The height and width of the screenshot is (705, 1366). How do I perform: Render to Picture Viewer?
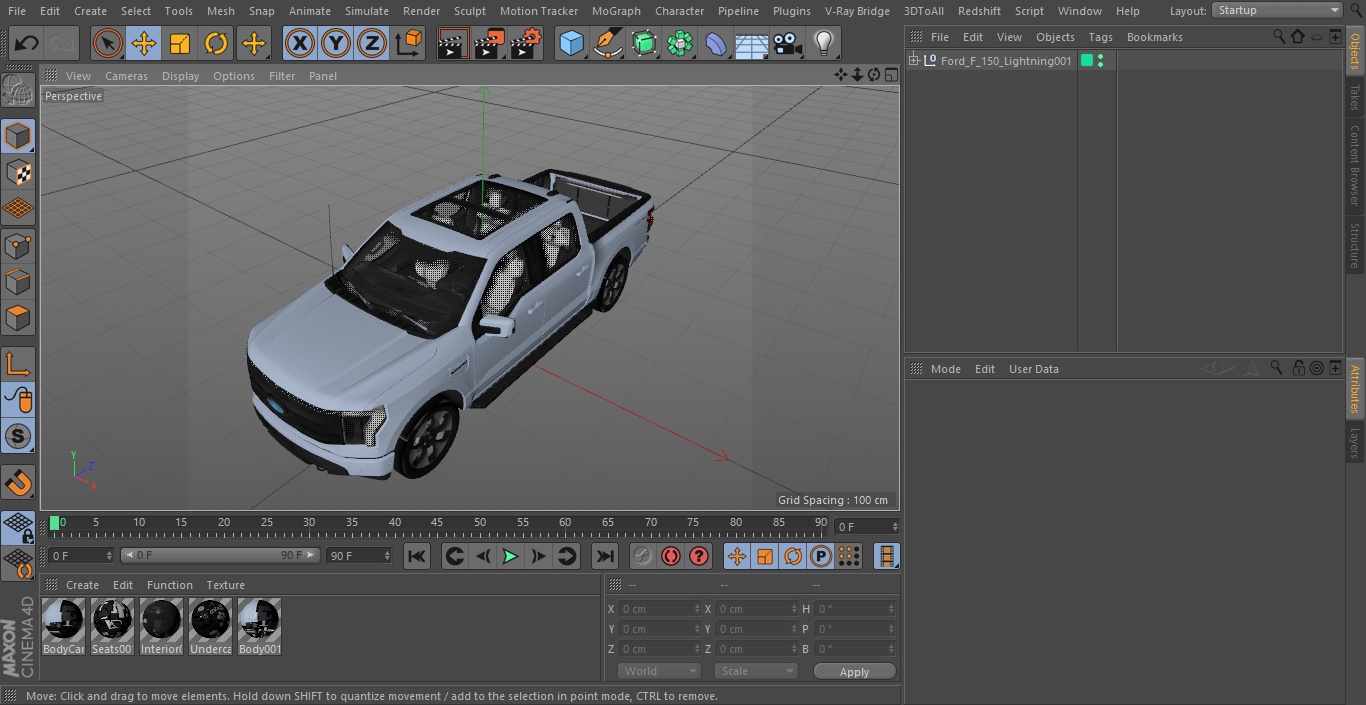(x=489, y=43)
